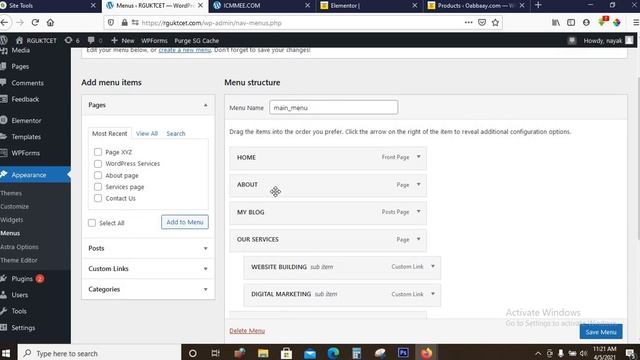Click the create a new menu link
This screenshot has height=360, width=640.
pos(184,50)
